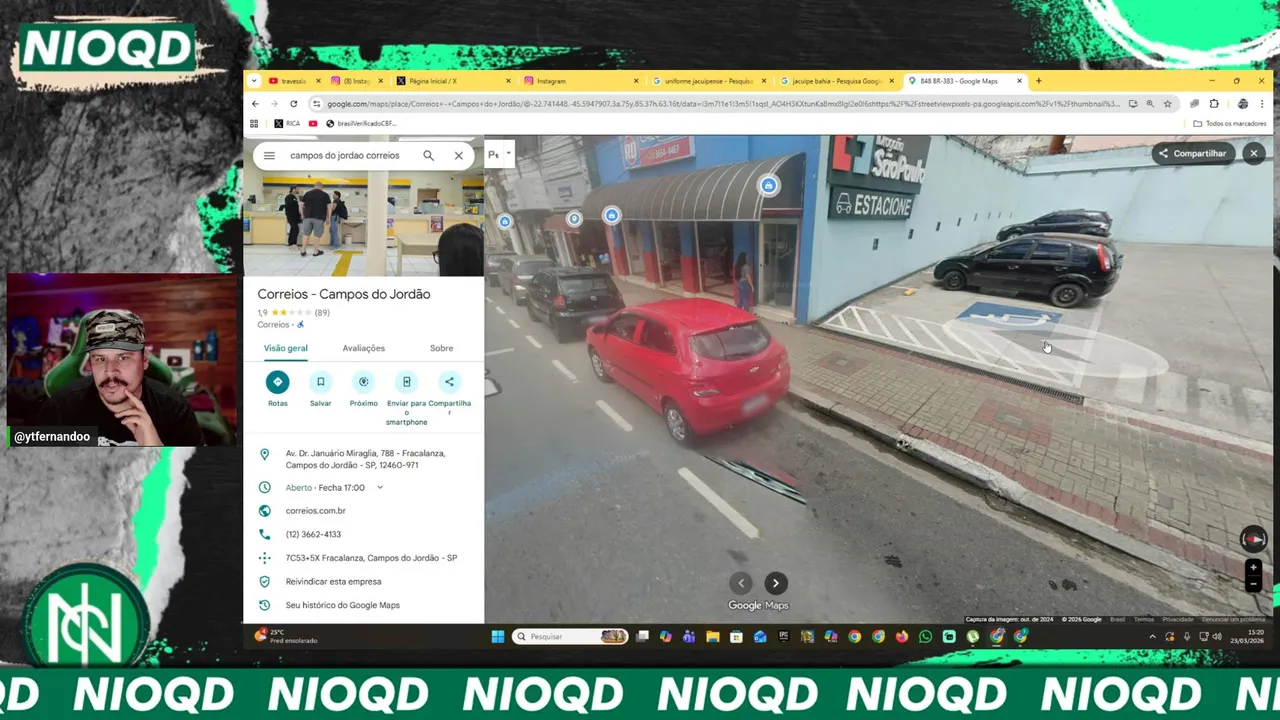Image resolution: width=1280 pixels, height=720 pixels.
Task: Open the Windows Start menu
Action: [x=498, y=637]
